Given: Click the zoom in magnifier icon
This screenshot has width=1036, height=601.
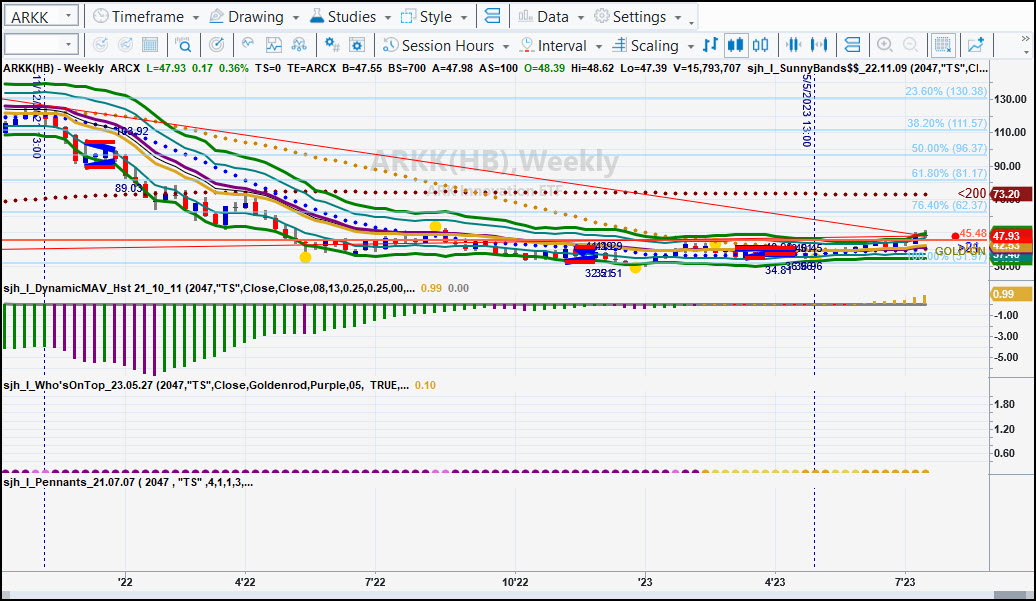Looking at the screenshot, I should point(885,45).
